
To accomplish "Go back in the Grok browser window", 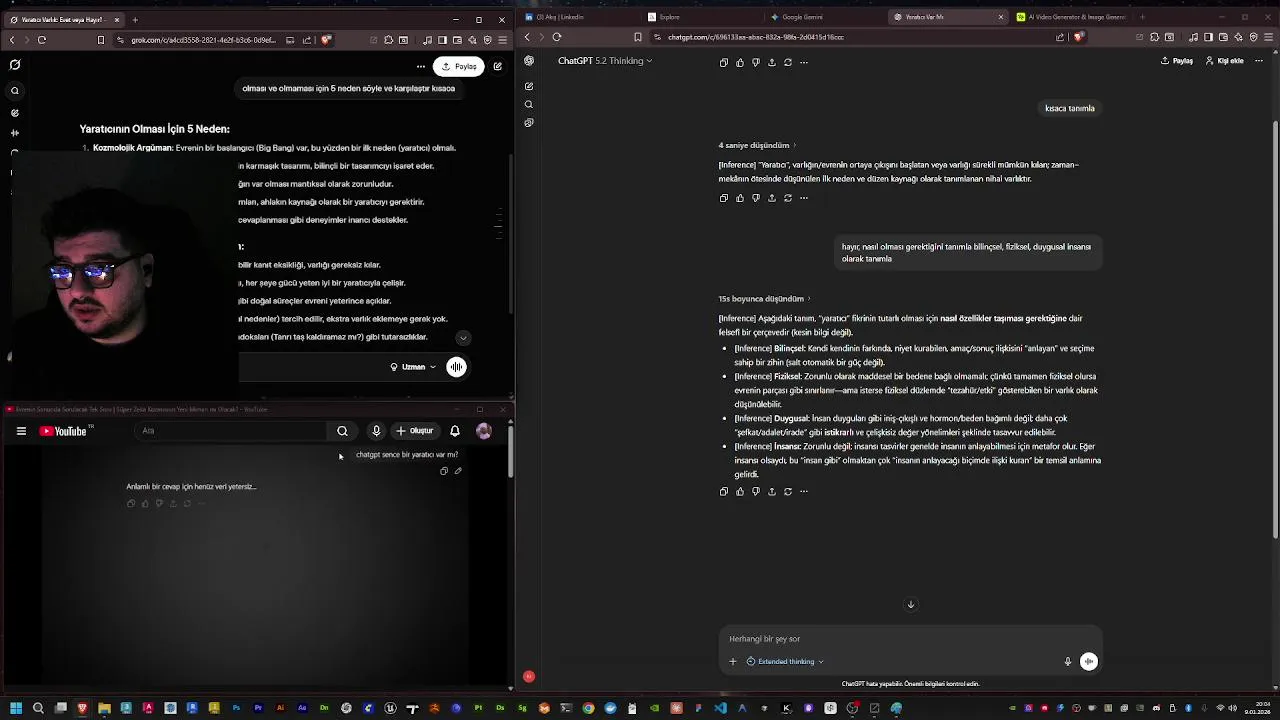I will pos(12,39).
